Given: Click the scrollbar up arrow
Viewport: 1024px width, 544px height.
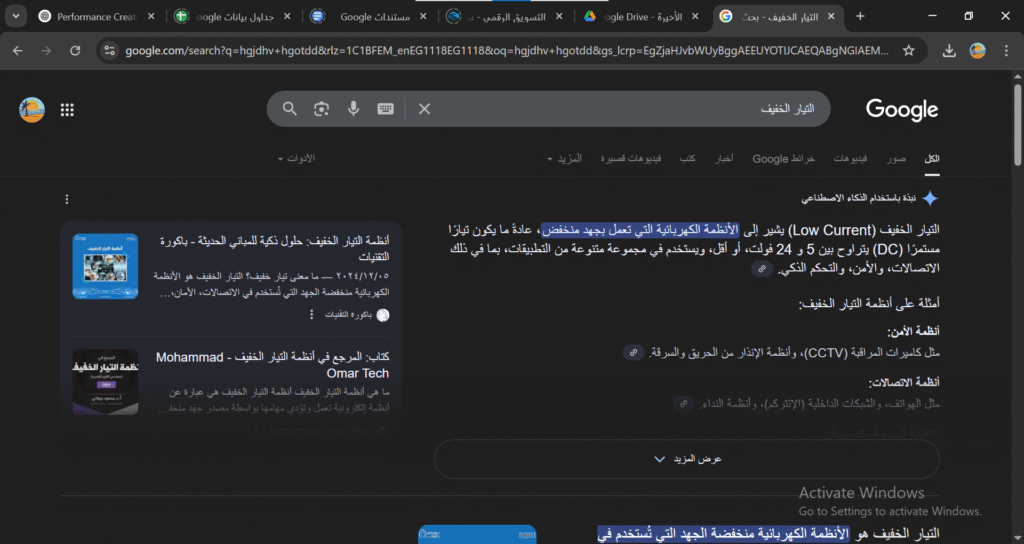Looking at the screenshot, I should pos(1017,76).
